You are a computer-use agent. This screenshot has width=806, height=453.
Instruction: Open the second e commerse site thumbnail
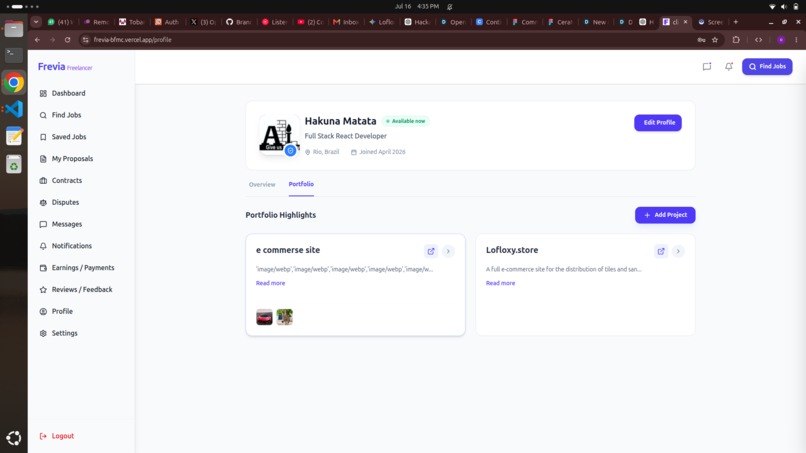coord(284,317)
